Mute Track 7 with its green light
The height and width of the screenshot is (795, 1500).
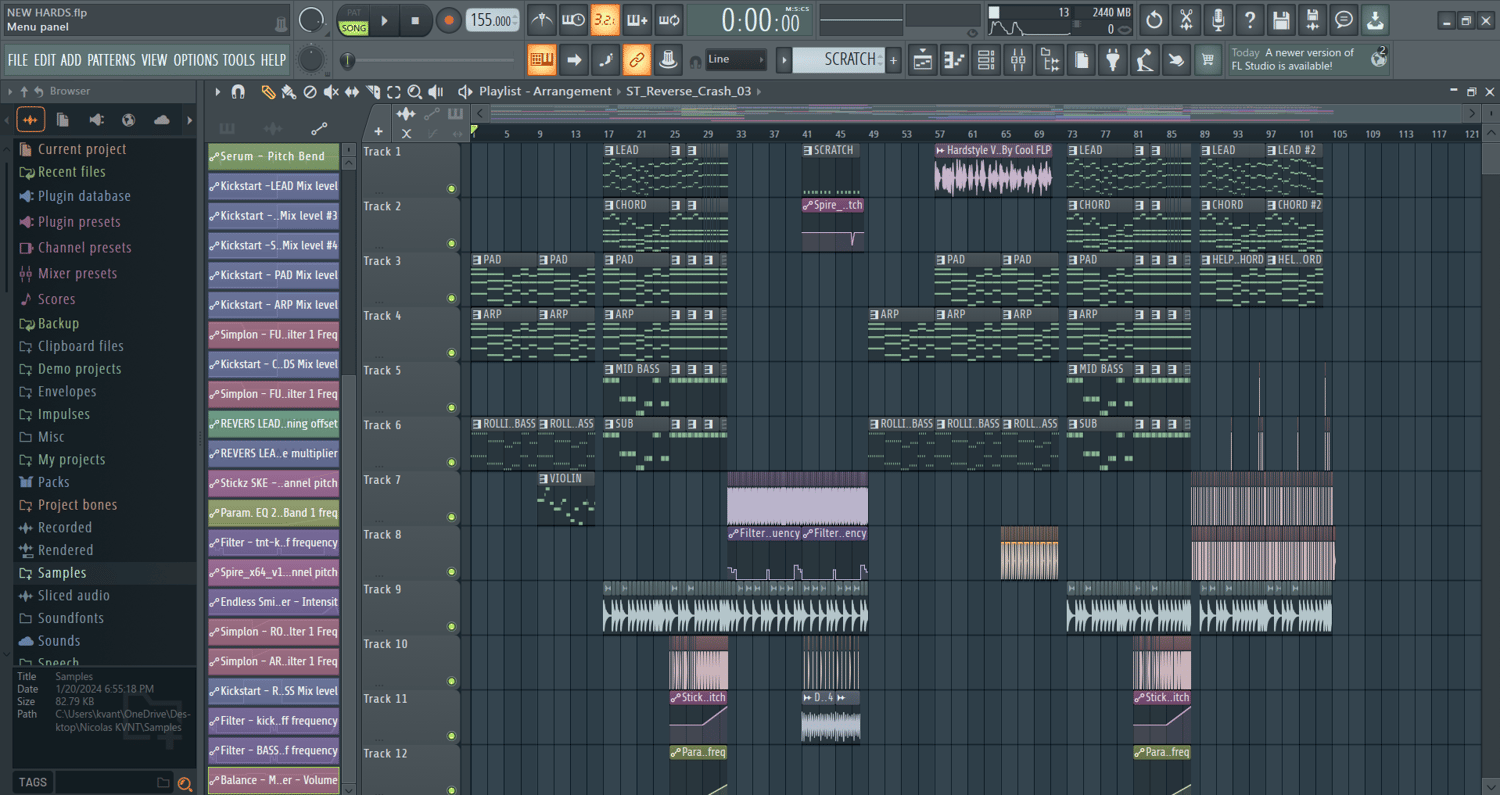pyautogui.click(x=452, y=517)
